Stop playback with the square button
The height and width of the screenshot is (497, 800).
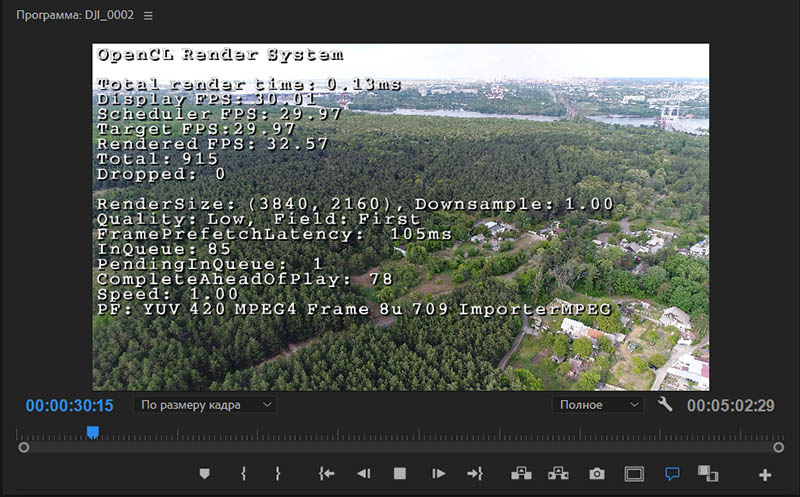400,474
